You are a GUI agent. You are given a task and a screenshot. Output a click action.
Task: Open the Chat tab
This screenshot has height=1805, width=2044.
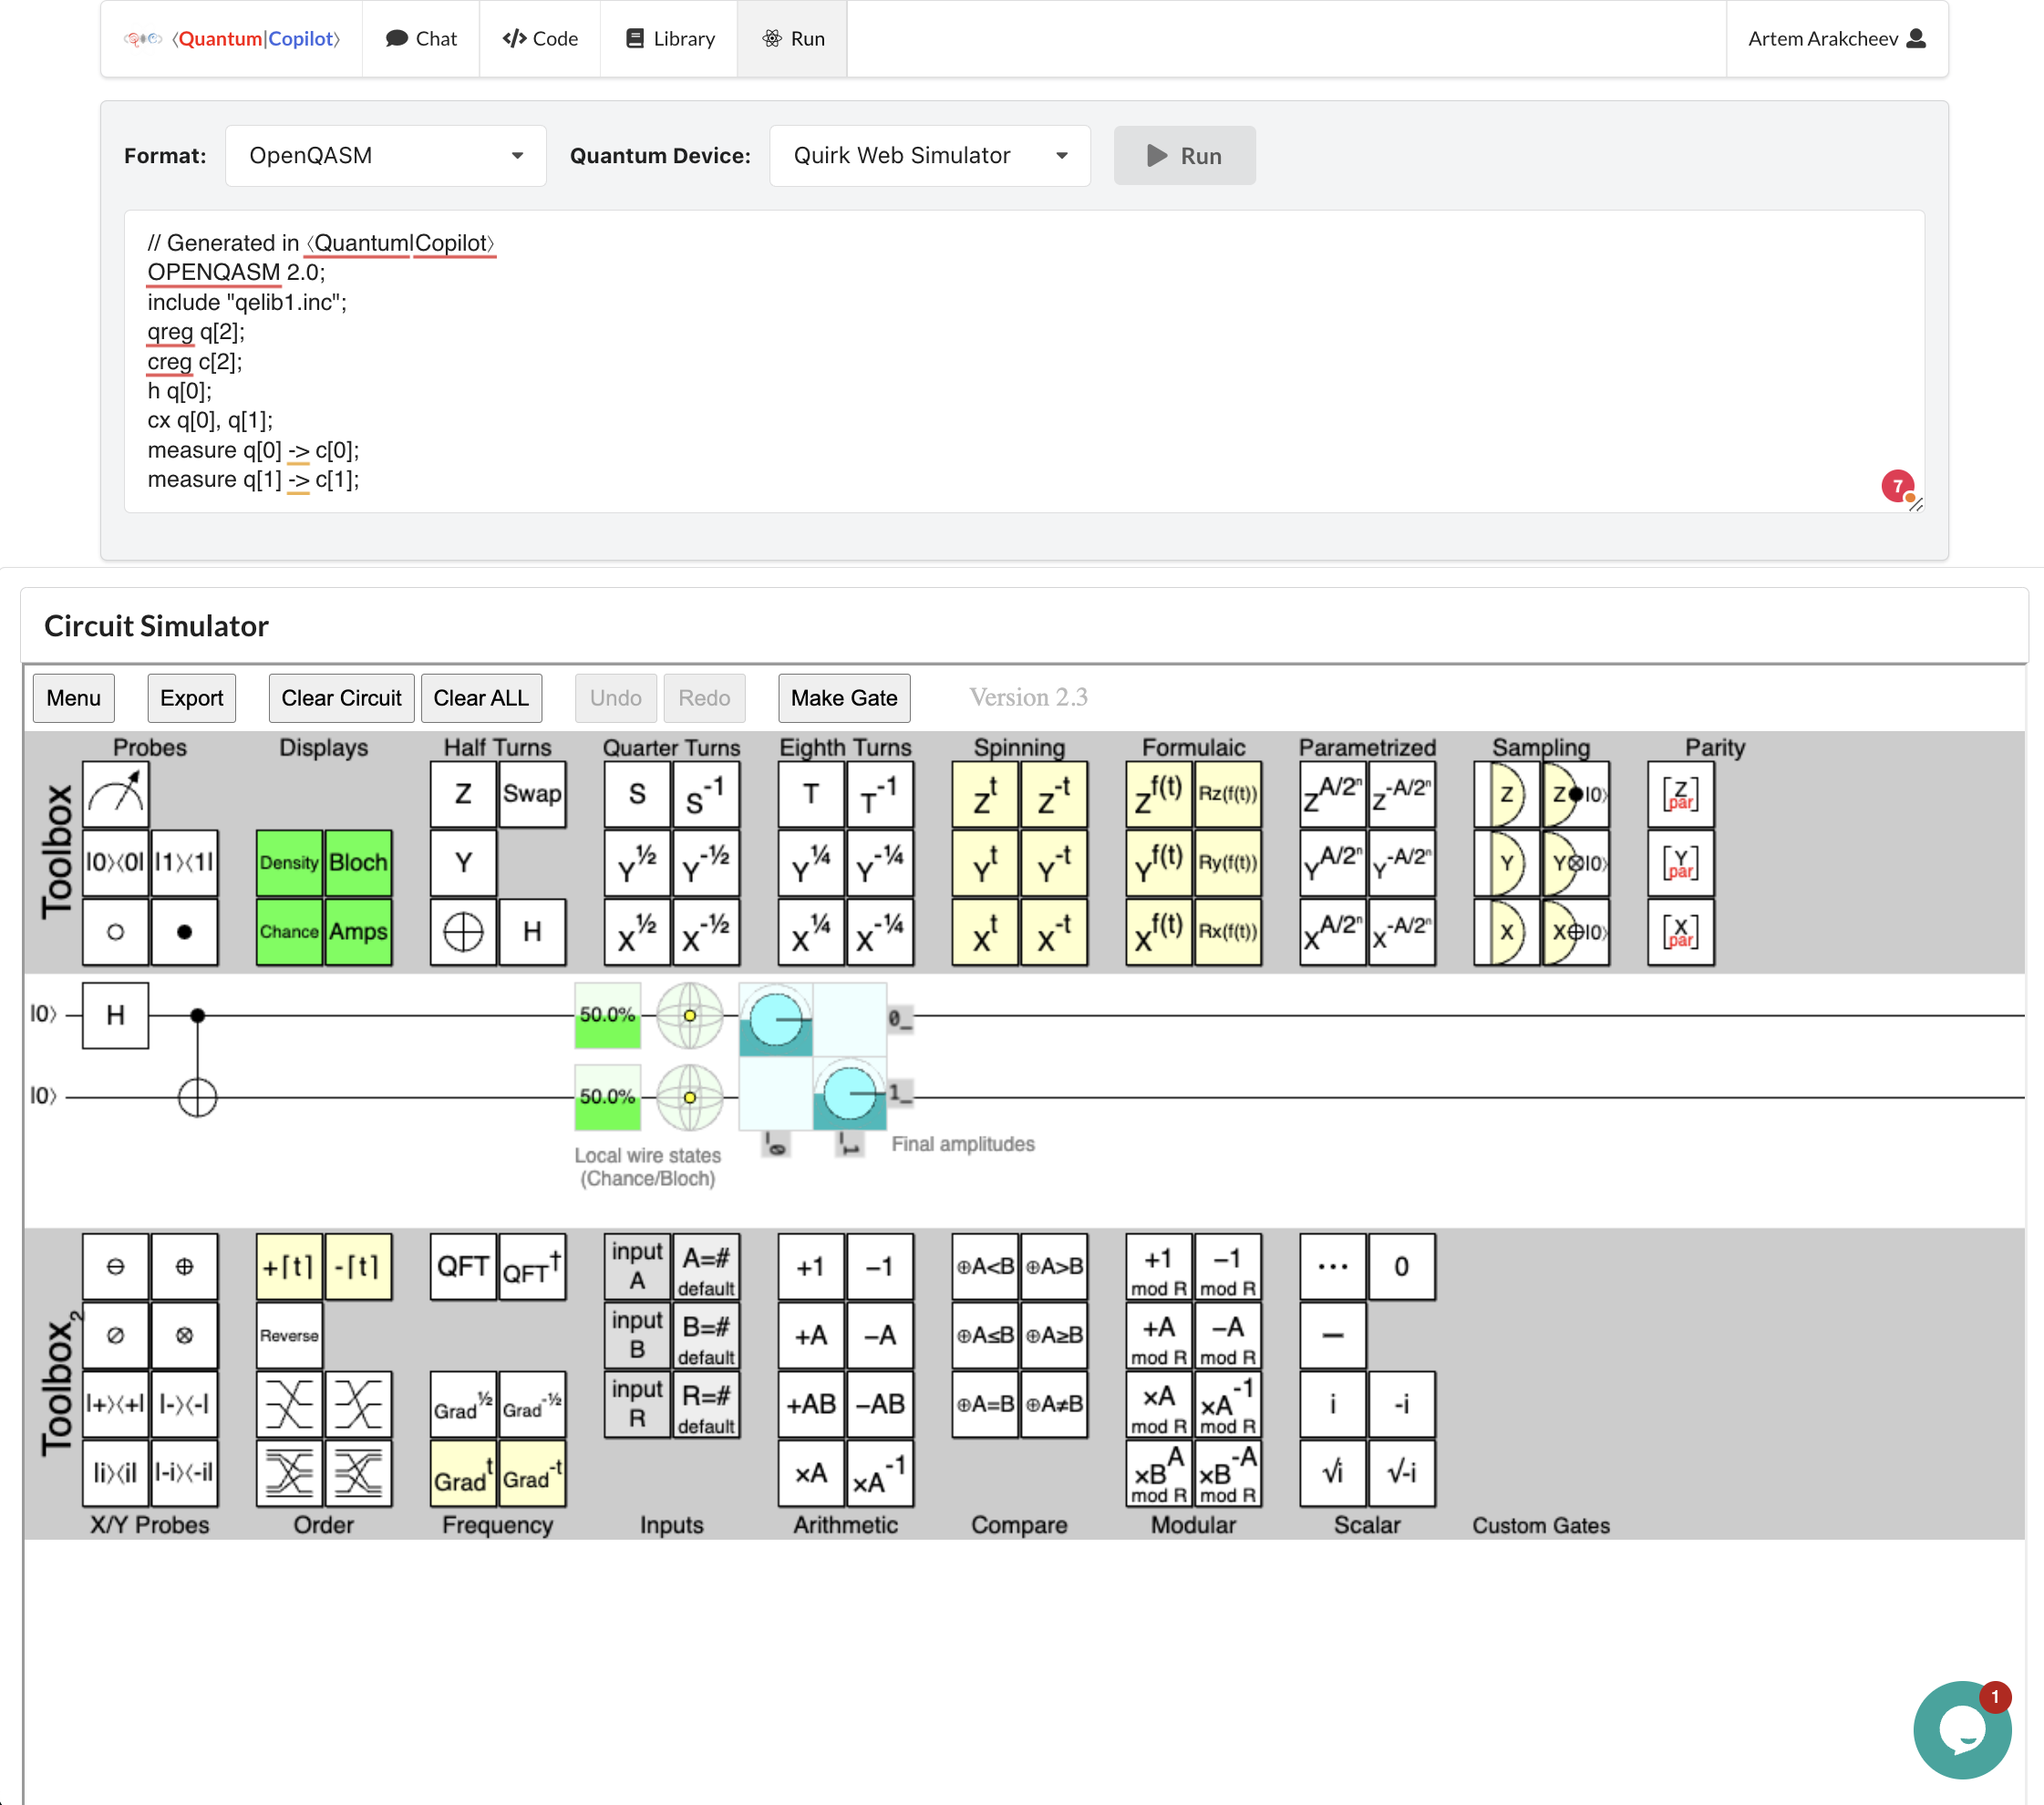coord(421,39)
